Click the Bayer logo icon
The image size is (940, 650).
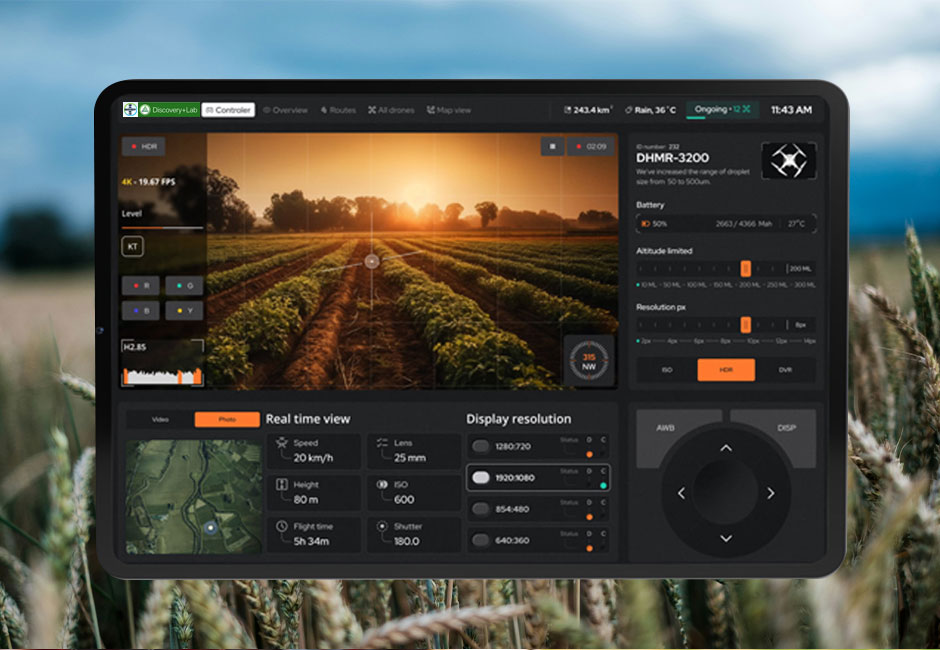130,110
